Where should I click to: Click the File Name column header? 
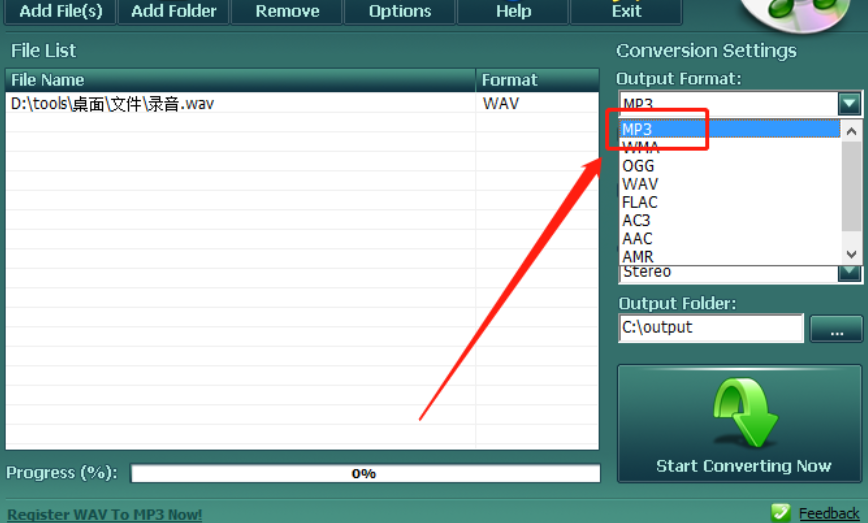pos(240,80)
